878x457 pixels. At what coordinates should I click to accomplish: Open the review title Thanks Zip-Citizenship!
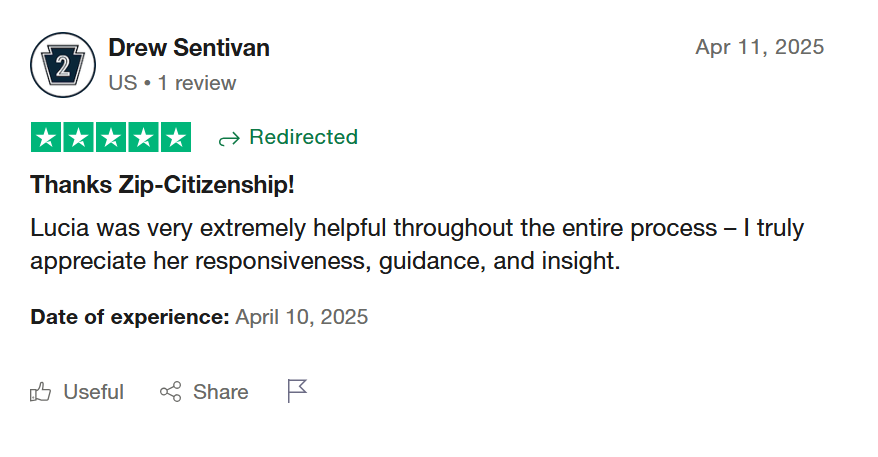pyautogui.click(x=162, y=185)
